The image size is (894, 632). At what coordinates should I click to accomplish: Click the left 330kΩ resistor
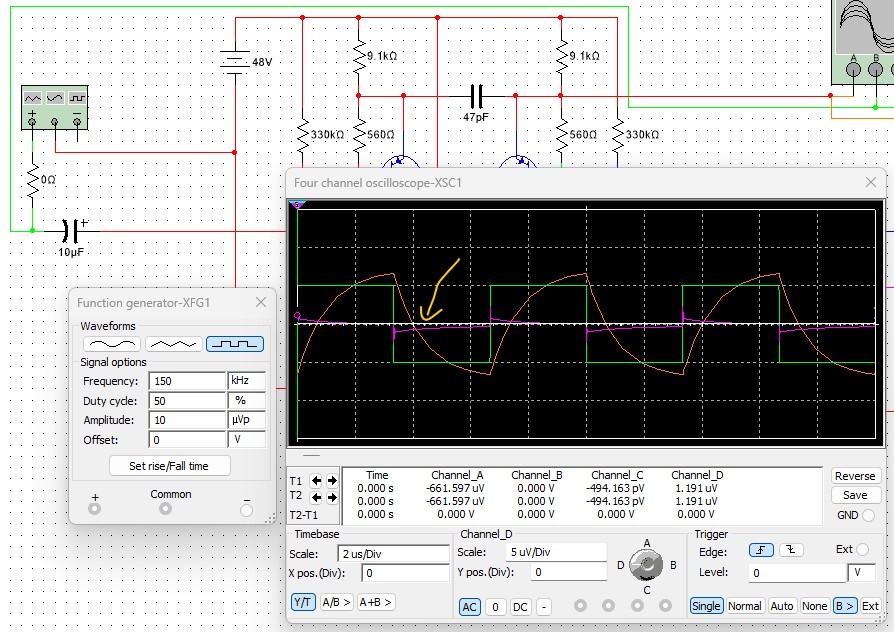[302, 136]
